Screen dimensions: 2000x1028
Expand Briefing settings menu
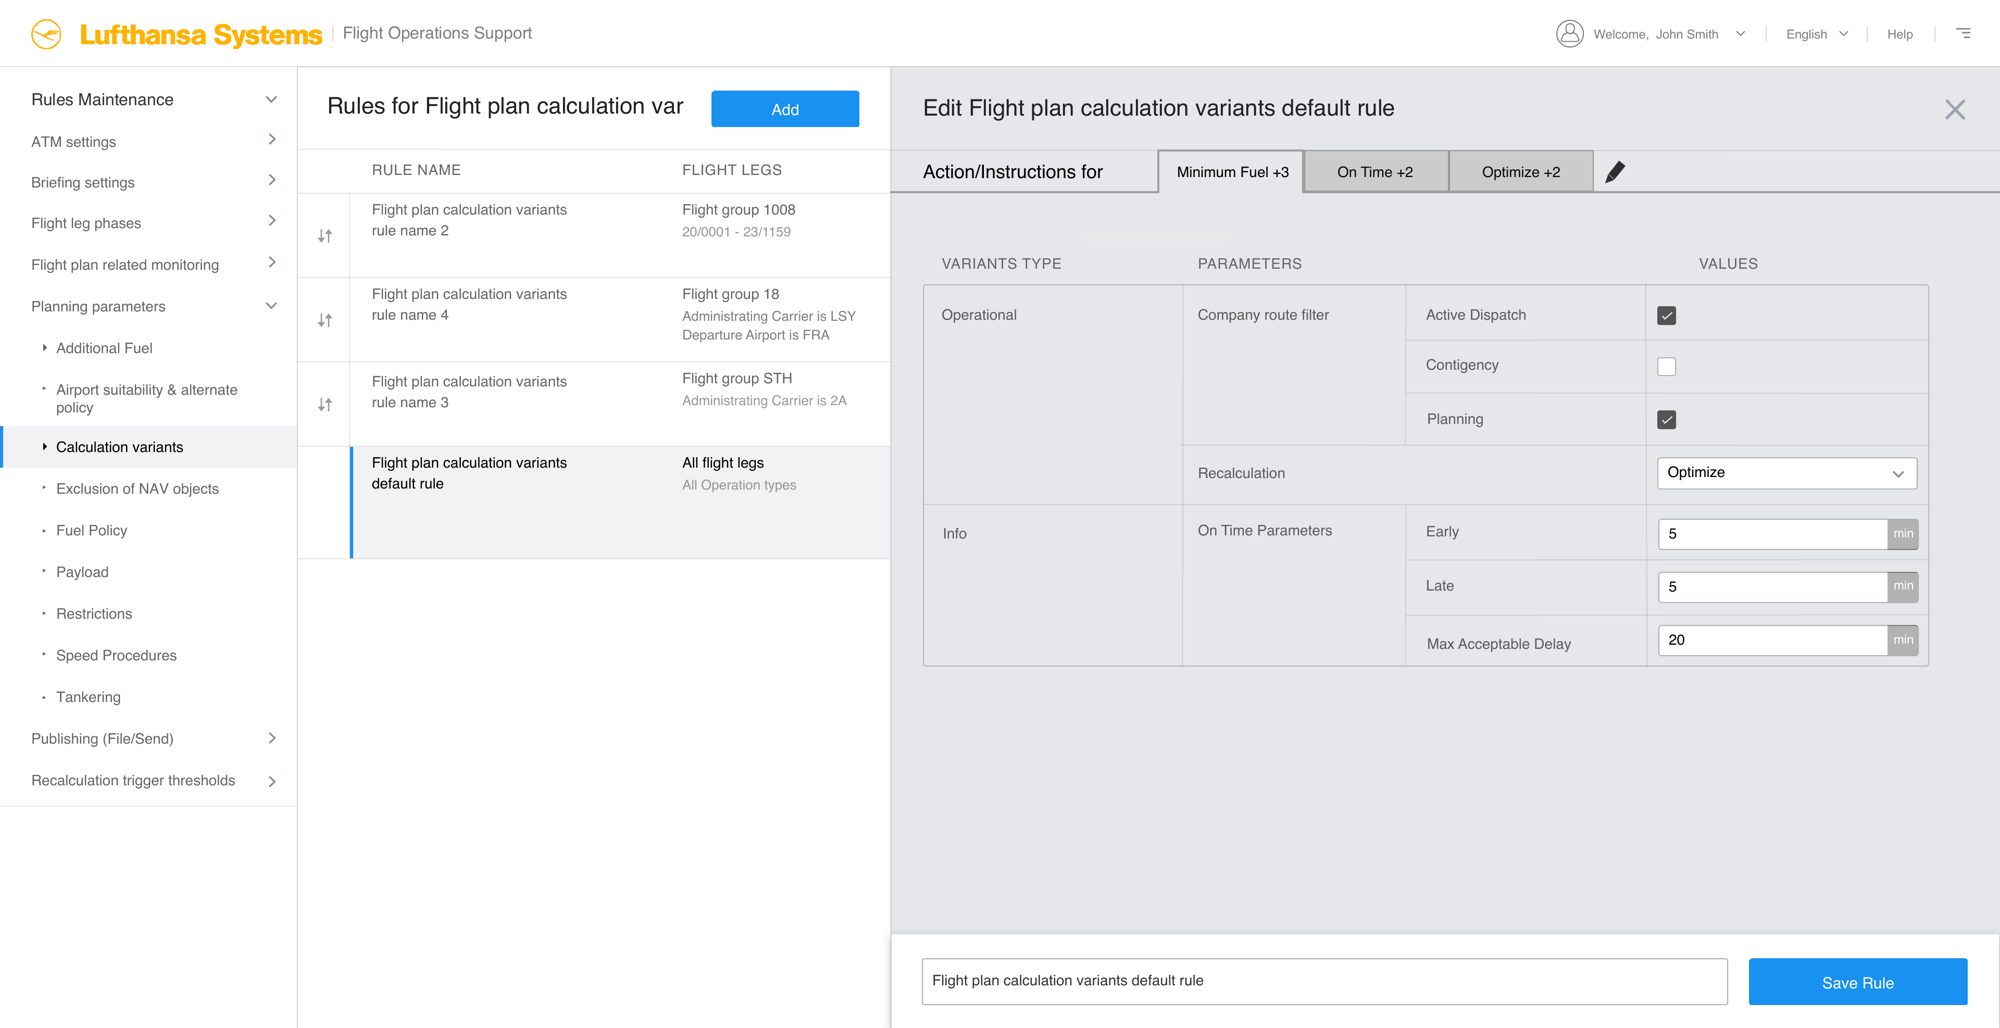pyautogui.click(x=272, y=180)
